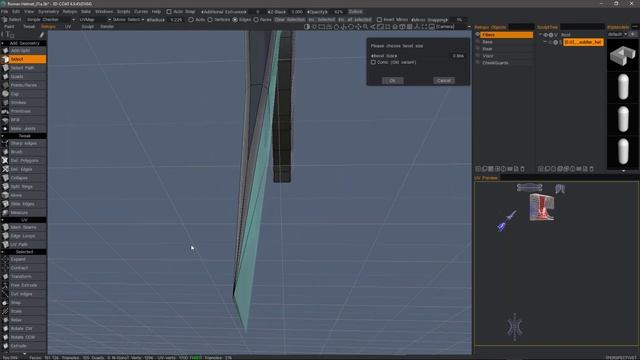This screenshot has height=360, width=640.
Task: Choose the Del. Polygons tool
Action: (x=24, y=161)
